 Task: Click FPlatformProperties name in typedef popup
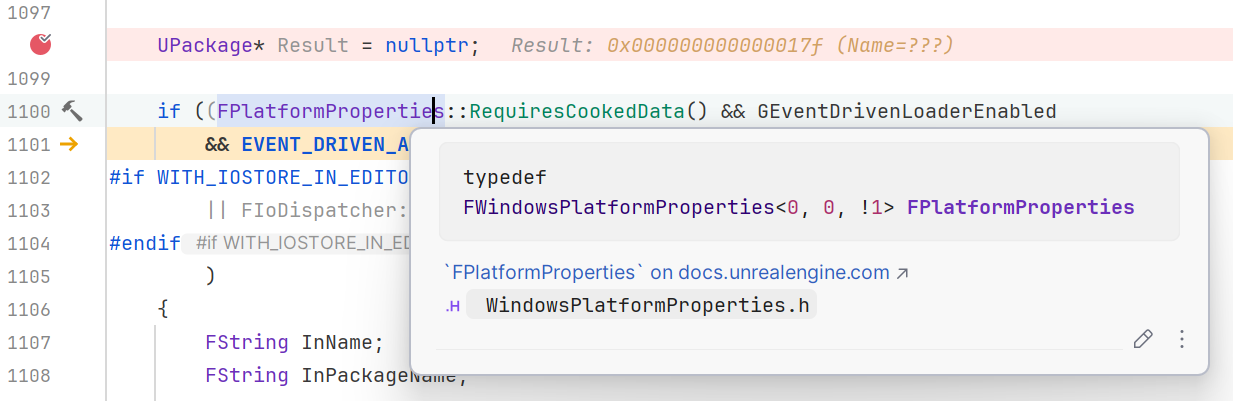[x=1020, y=208]
